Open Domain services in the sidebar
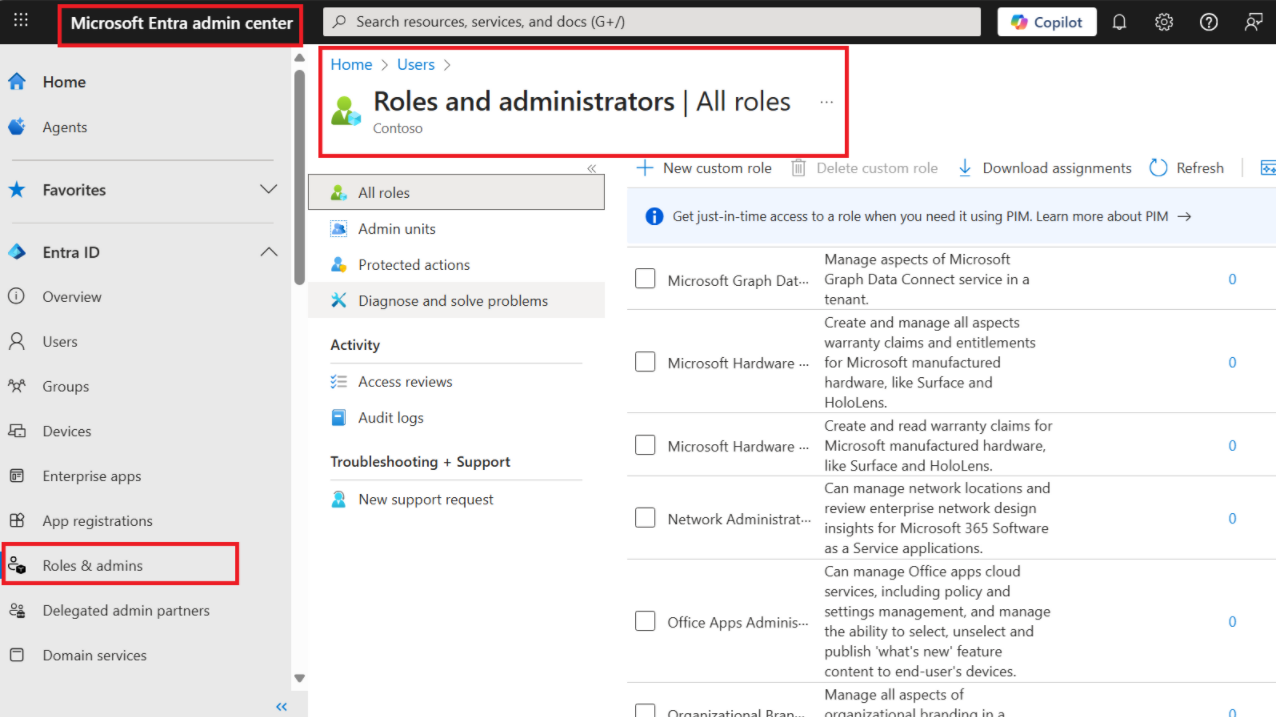 click(95, 655)
